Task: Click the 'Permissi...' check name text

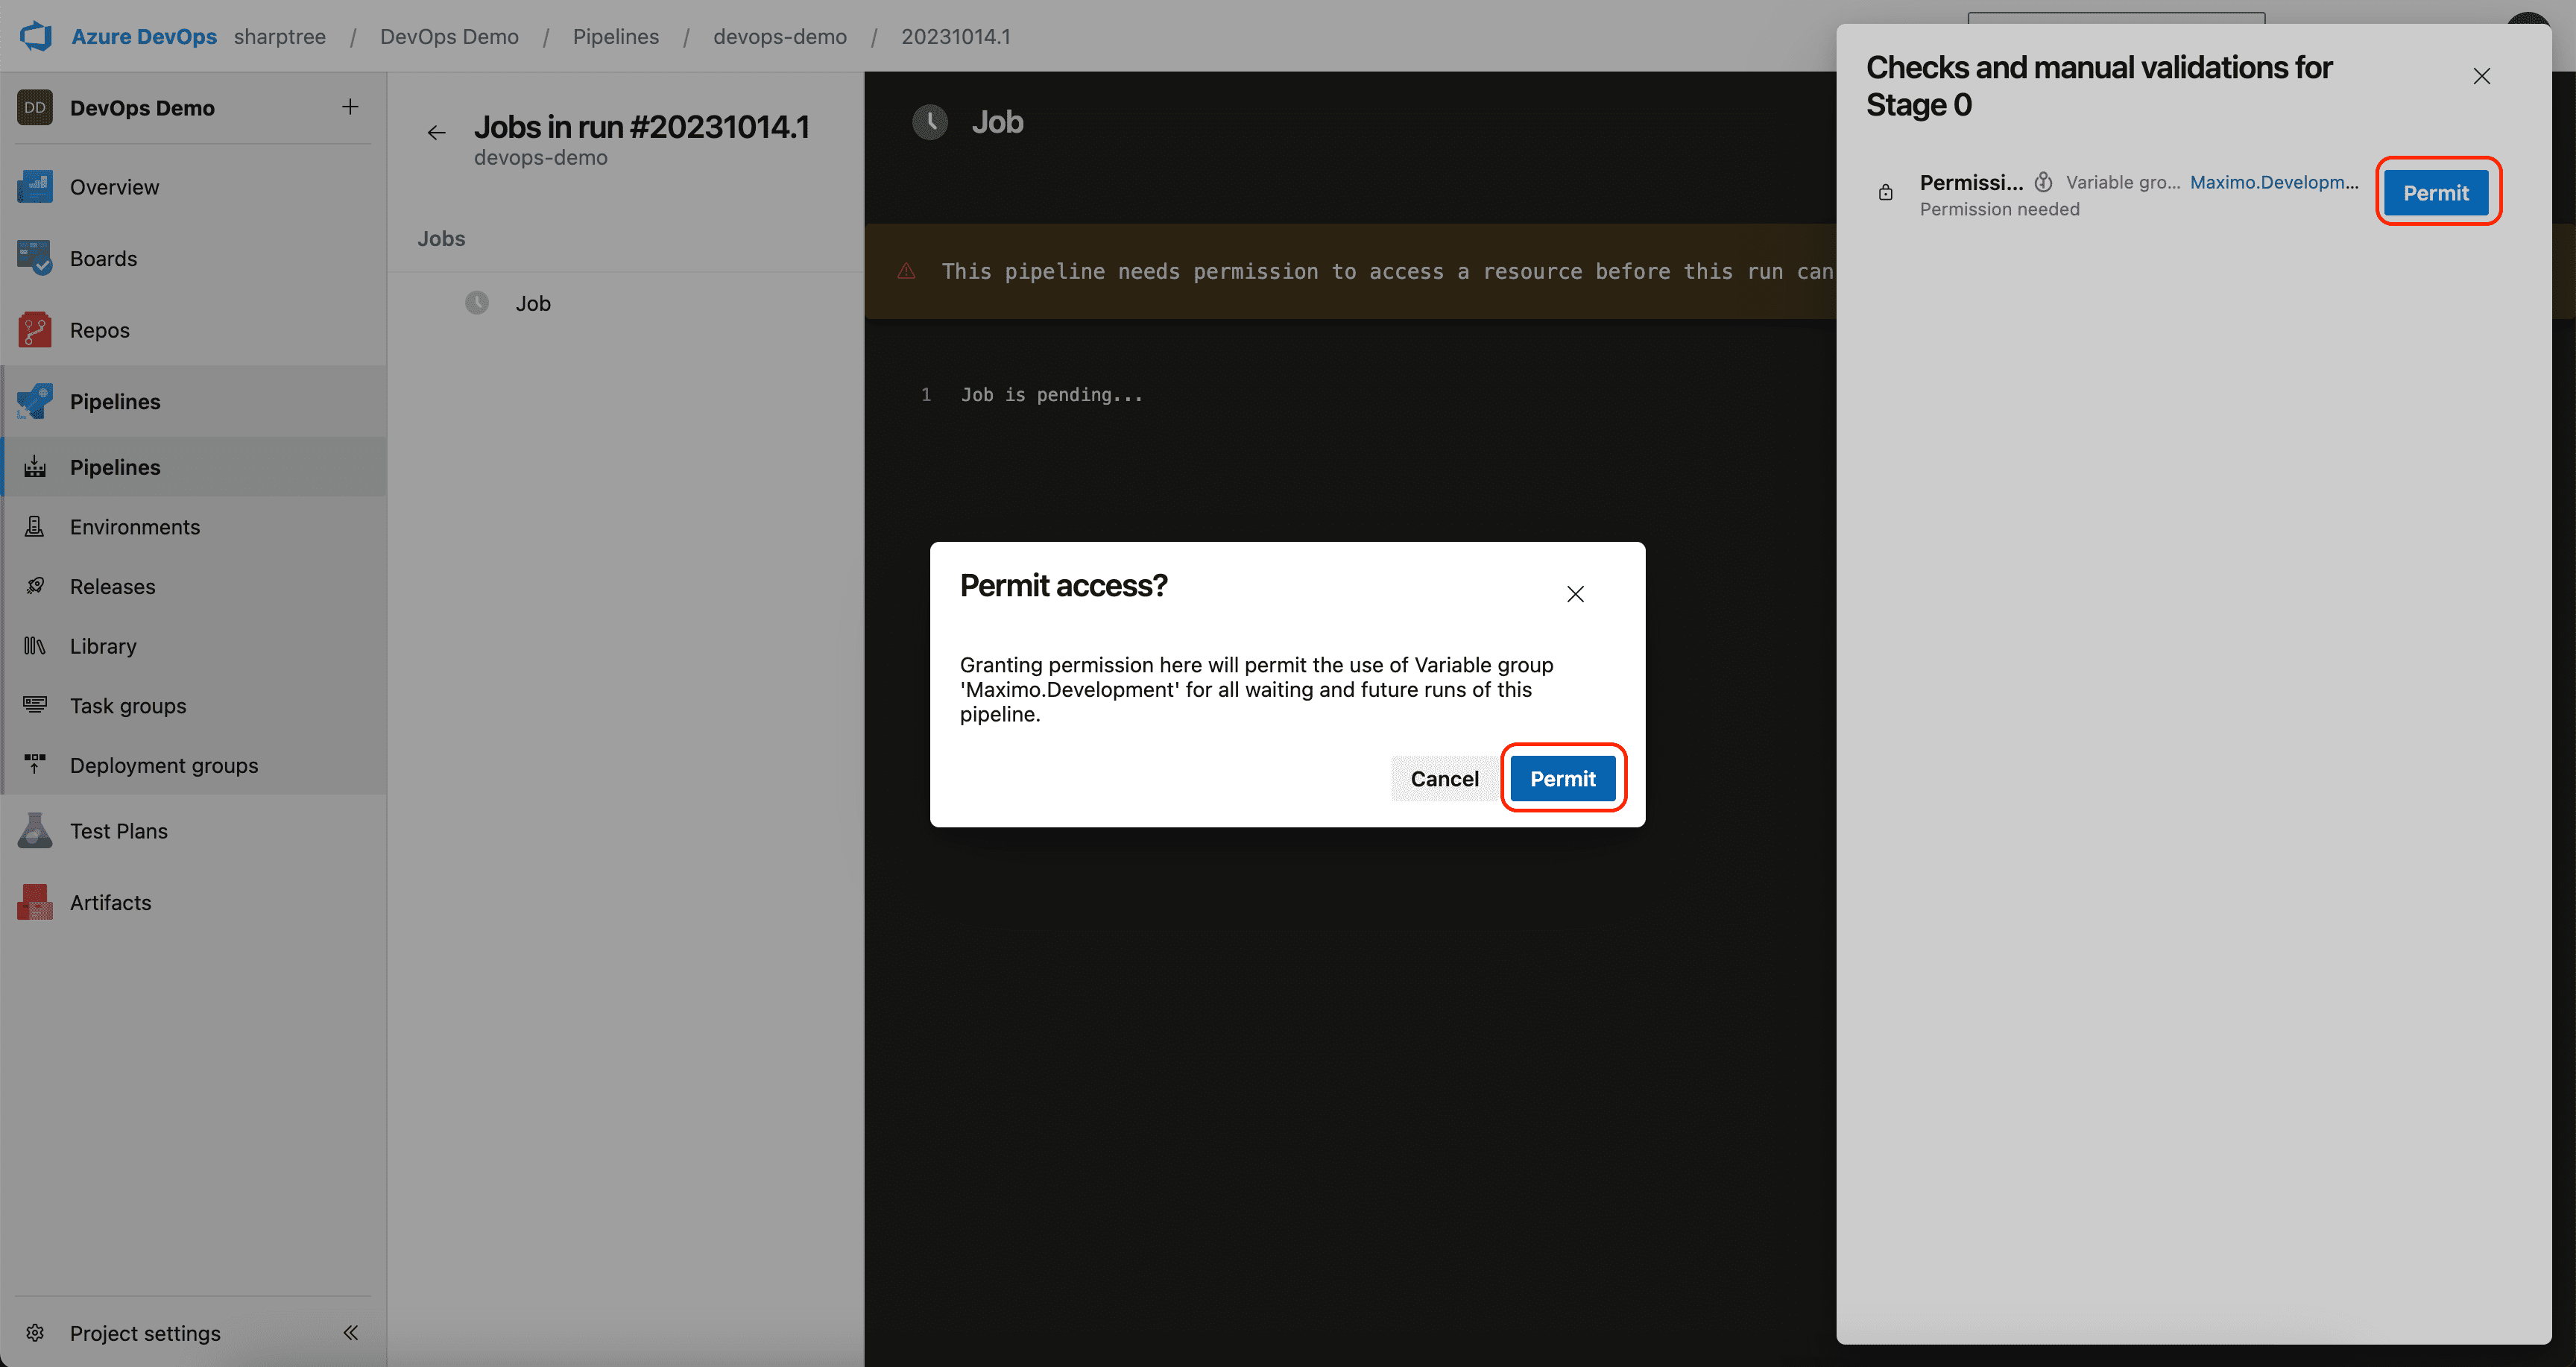Action: coord(1971,182)
